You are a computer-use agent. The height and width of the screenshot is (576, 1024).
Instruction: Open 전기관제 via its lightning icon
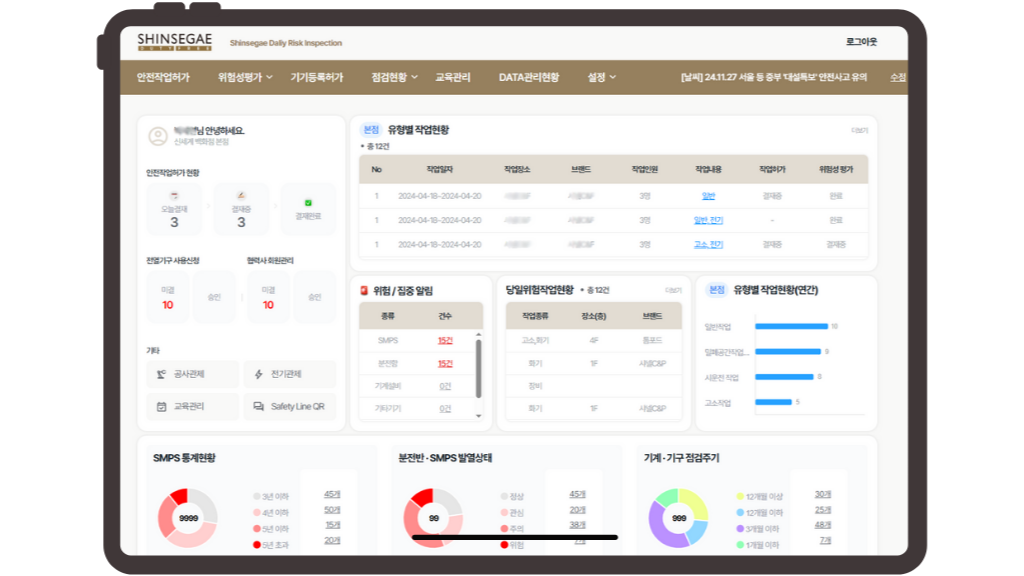coord(259,375)
